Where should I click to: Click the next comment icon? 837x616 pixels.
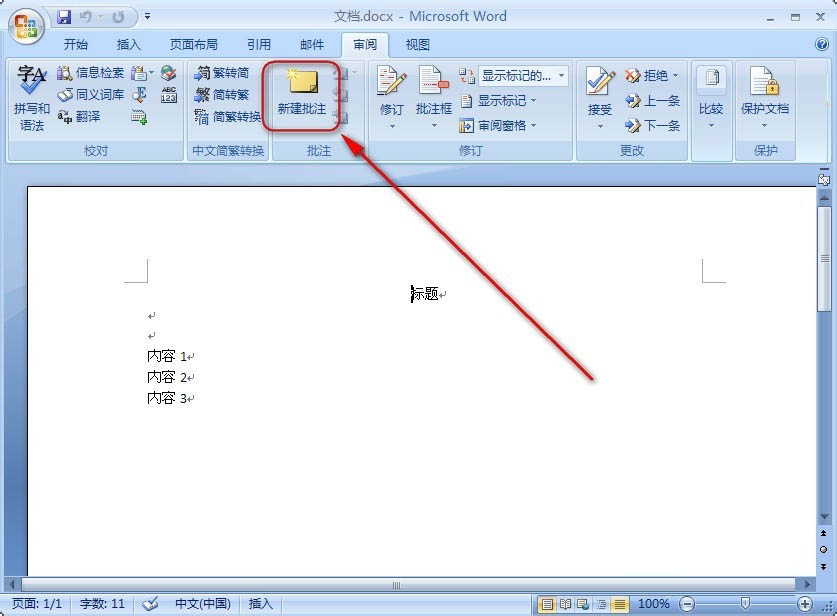[341, 117]
